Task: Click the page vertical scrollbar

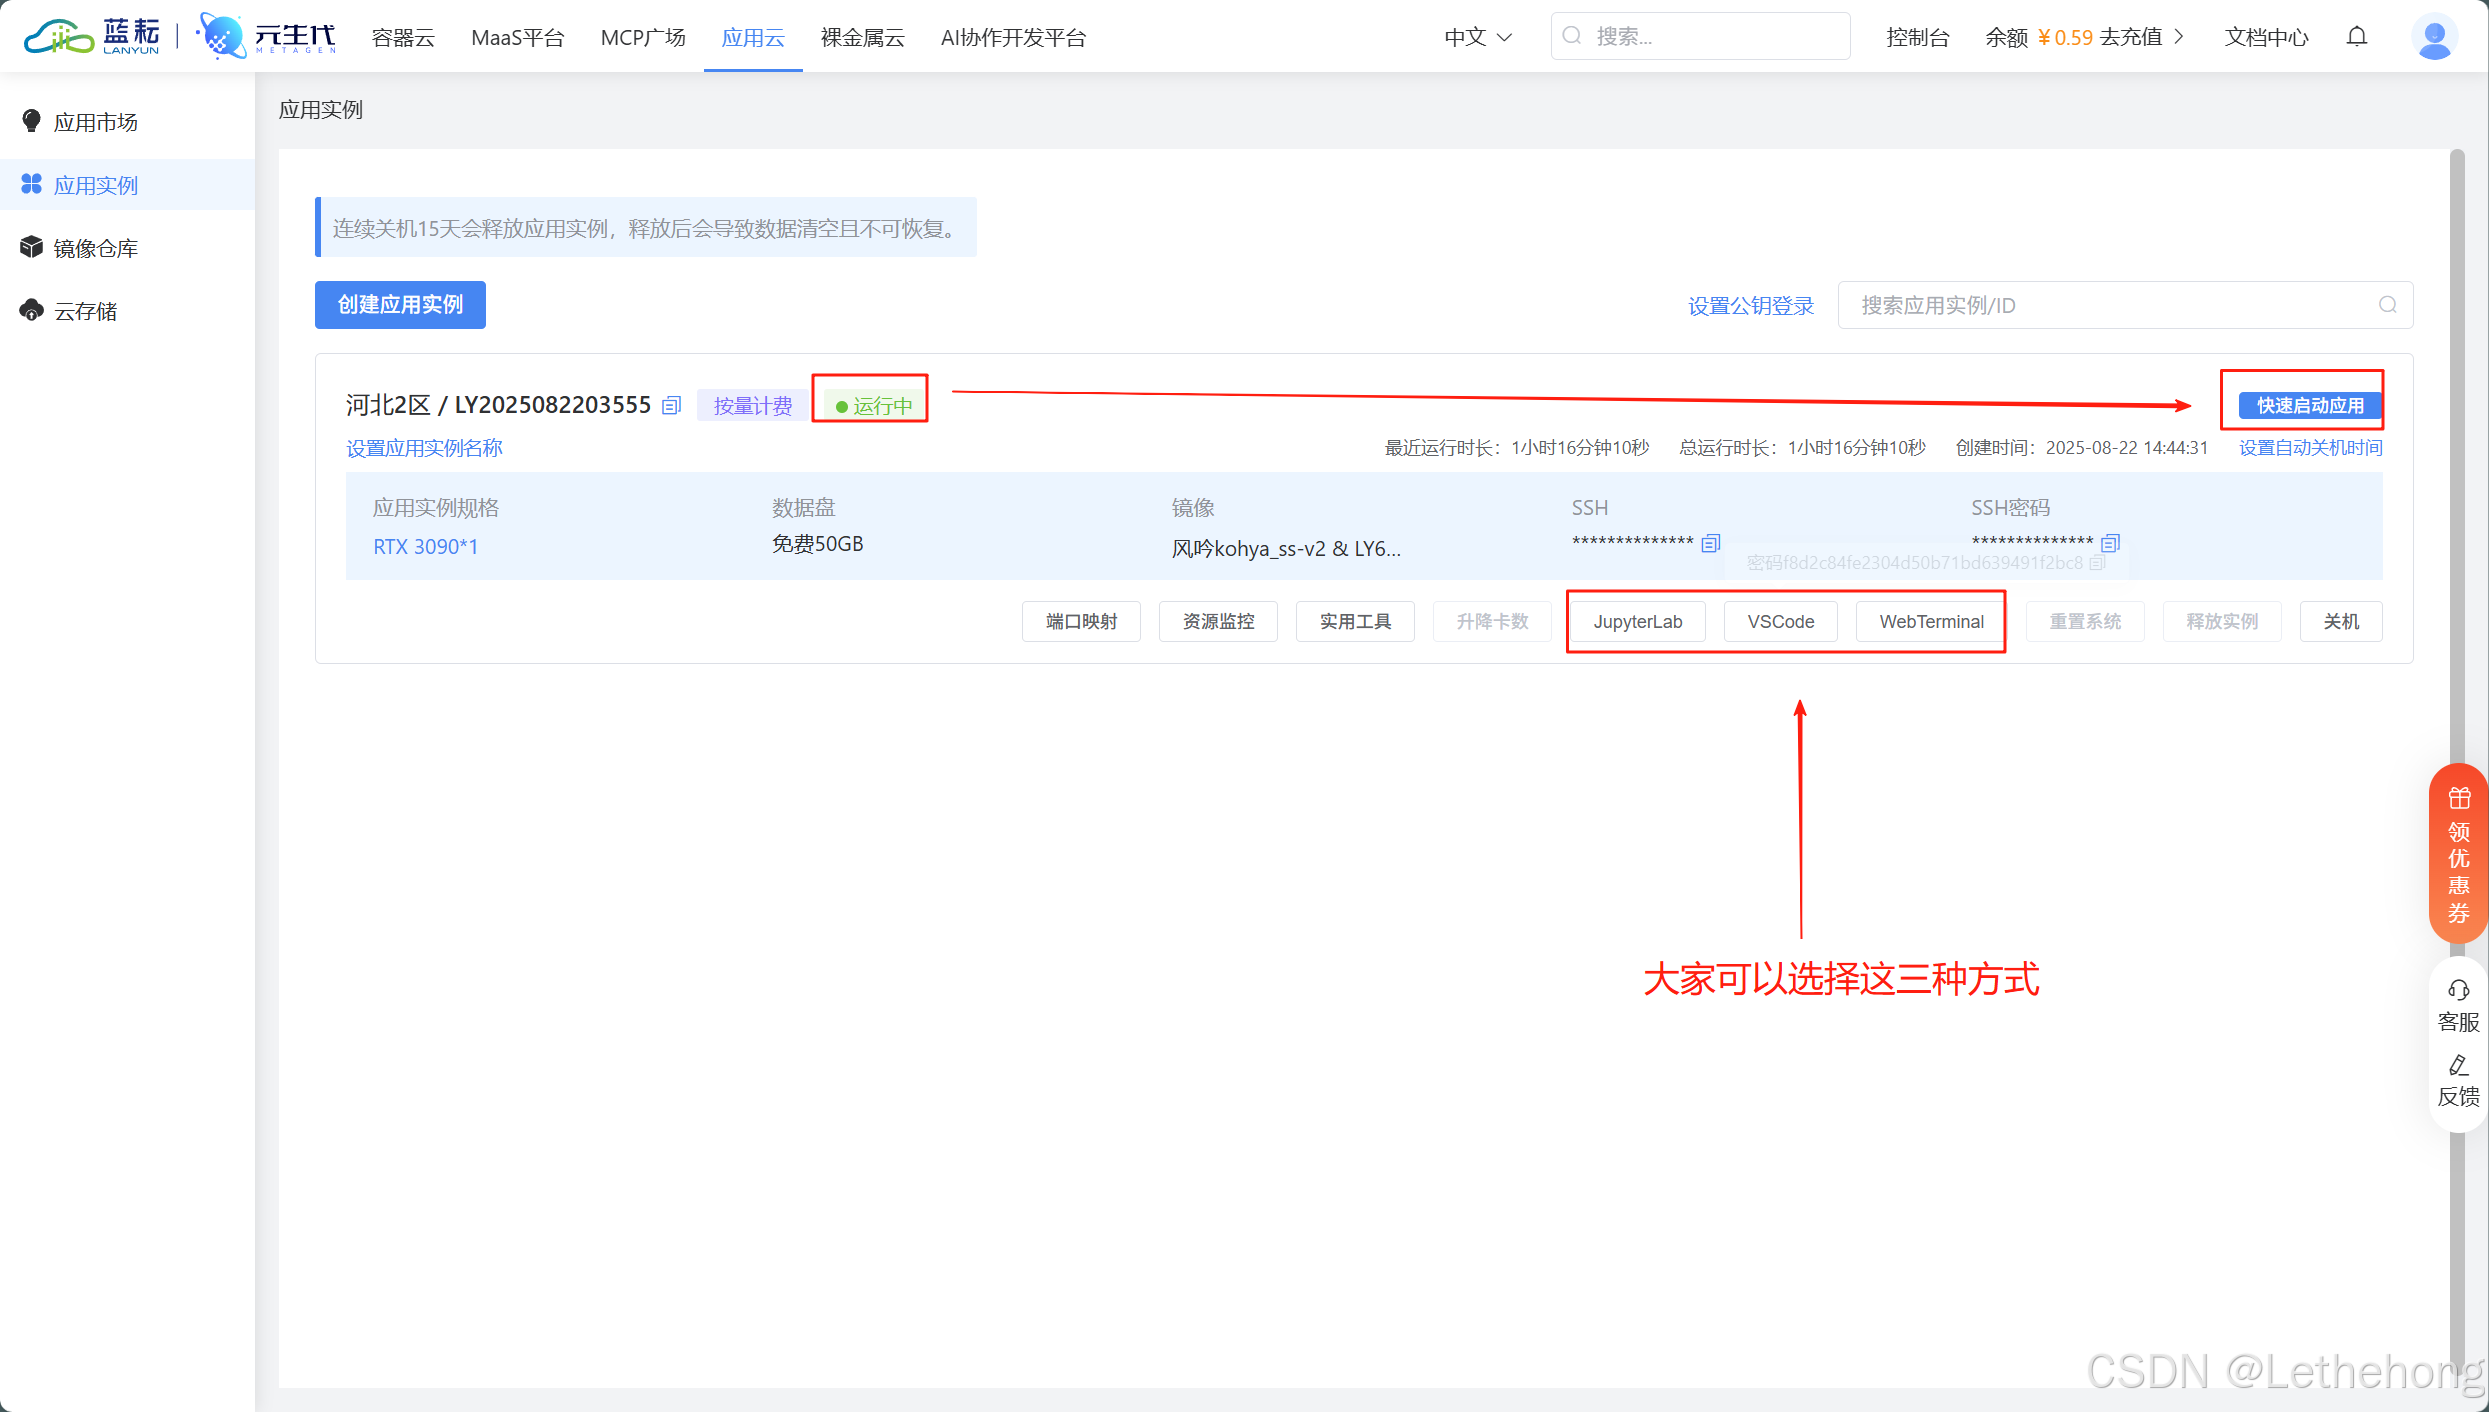Action: [2457, 600]
